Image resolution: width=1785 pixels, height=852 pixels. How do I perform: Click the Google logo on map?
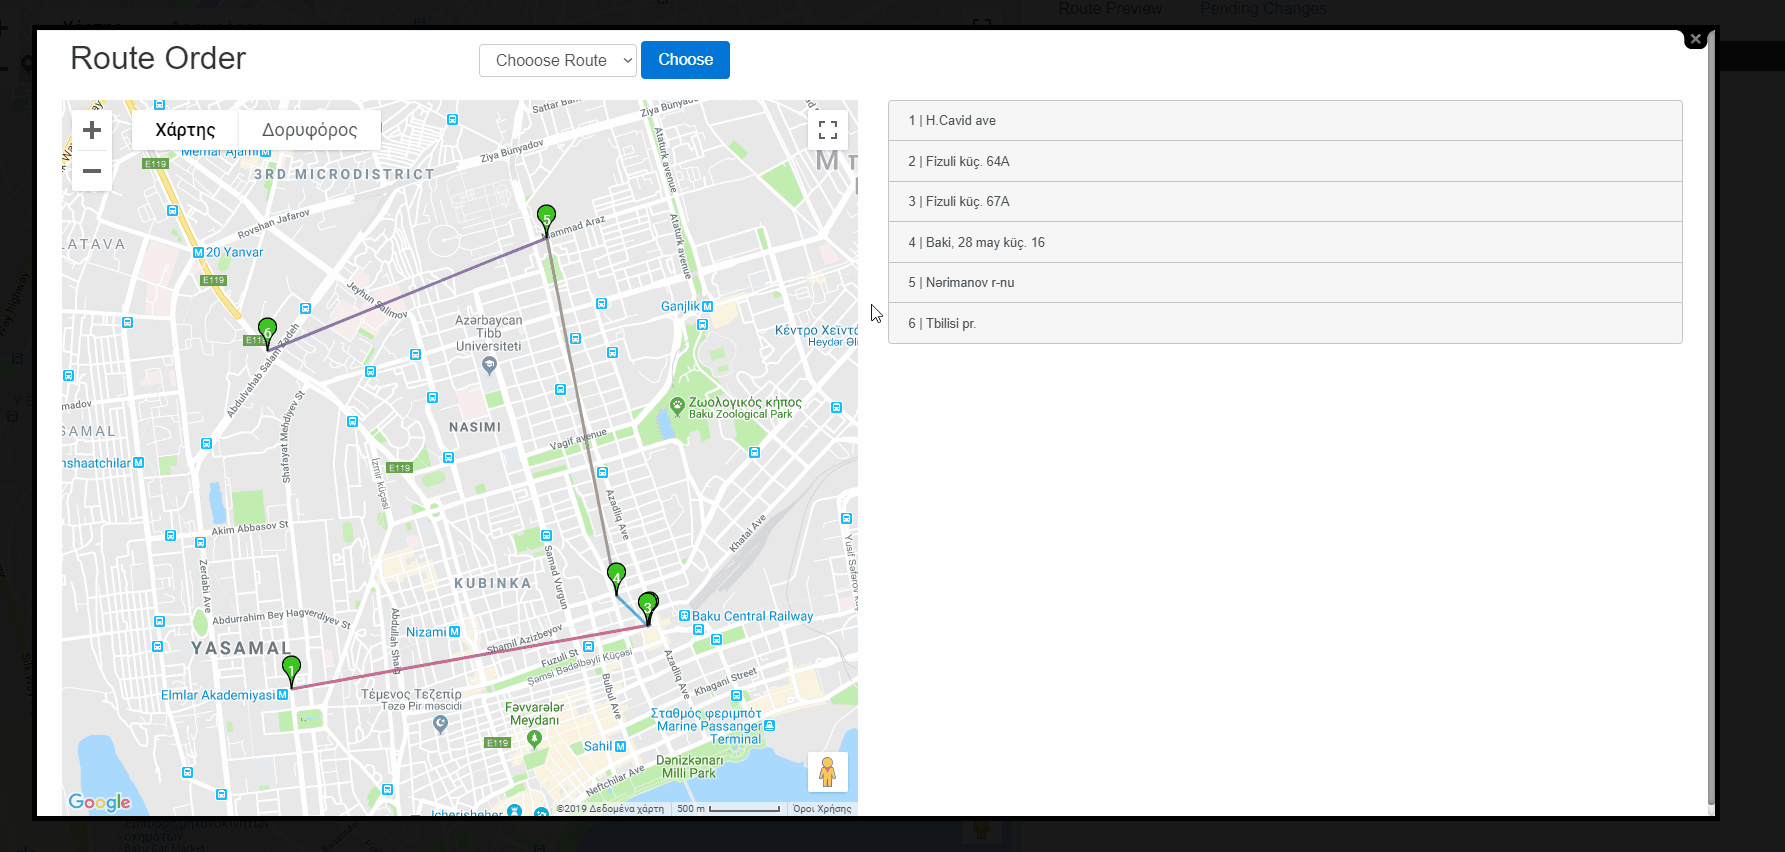tap(99, 802)
